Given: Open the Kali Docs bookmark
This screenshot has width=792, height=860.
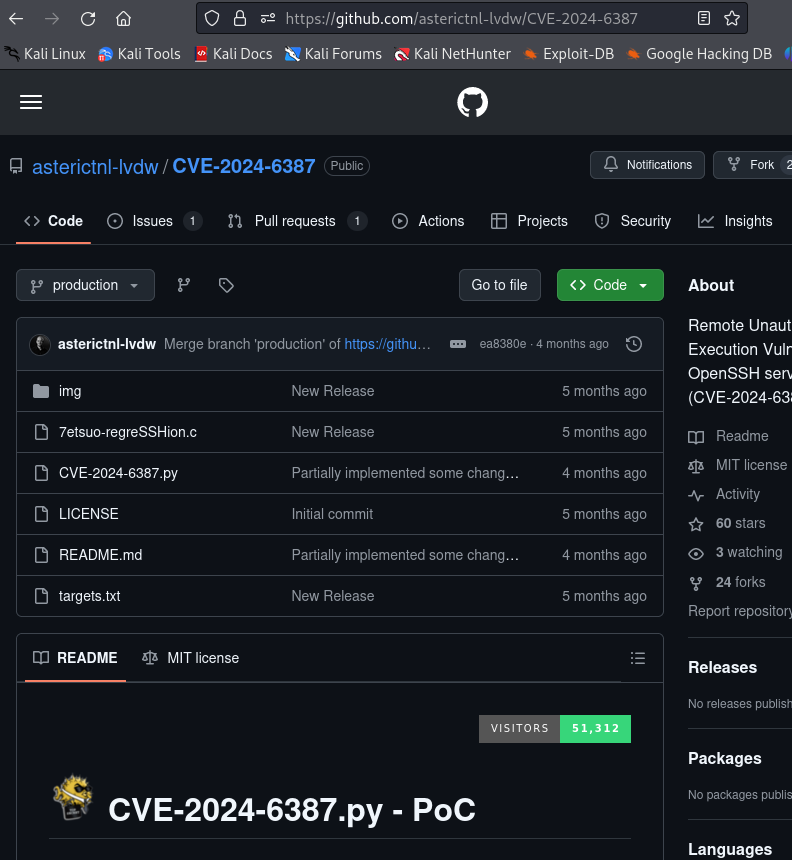Looking at the screenshot, I should coord(234,54).
